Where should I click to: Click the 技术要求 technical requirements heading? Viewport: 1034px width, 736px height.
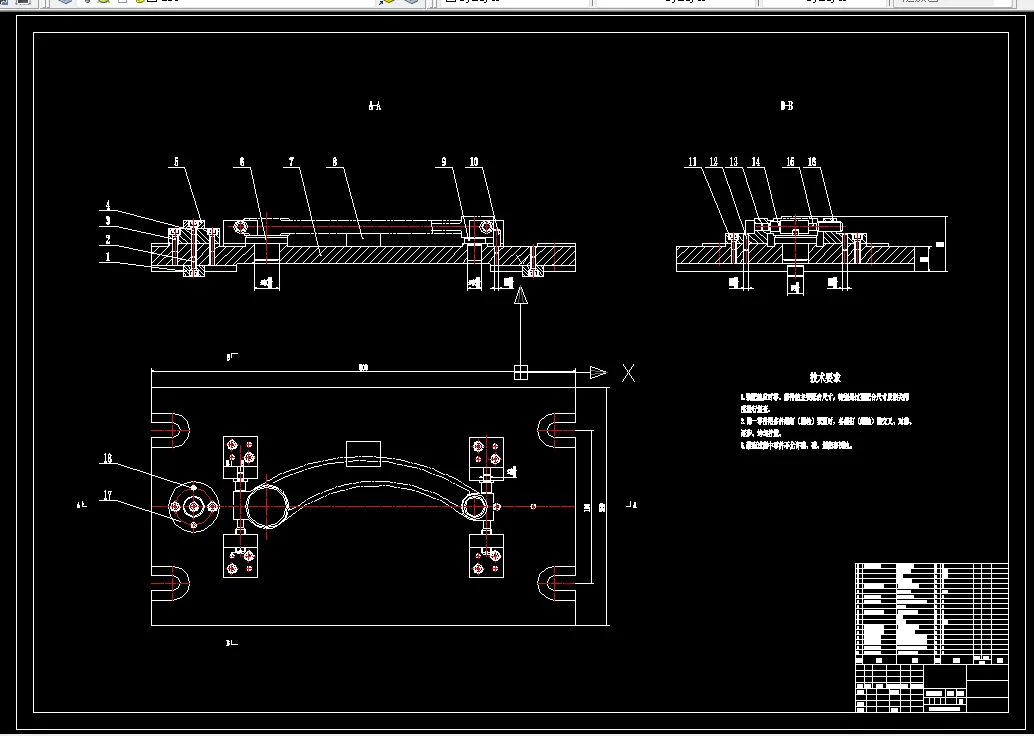coord(825,378)
